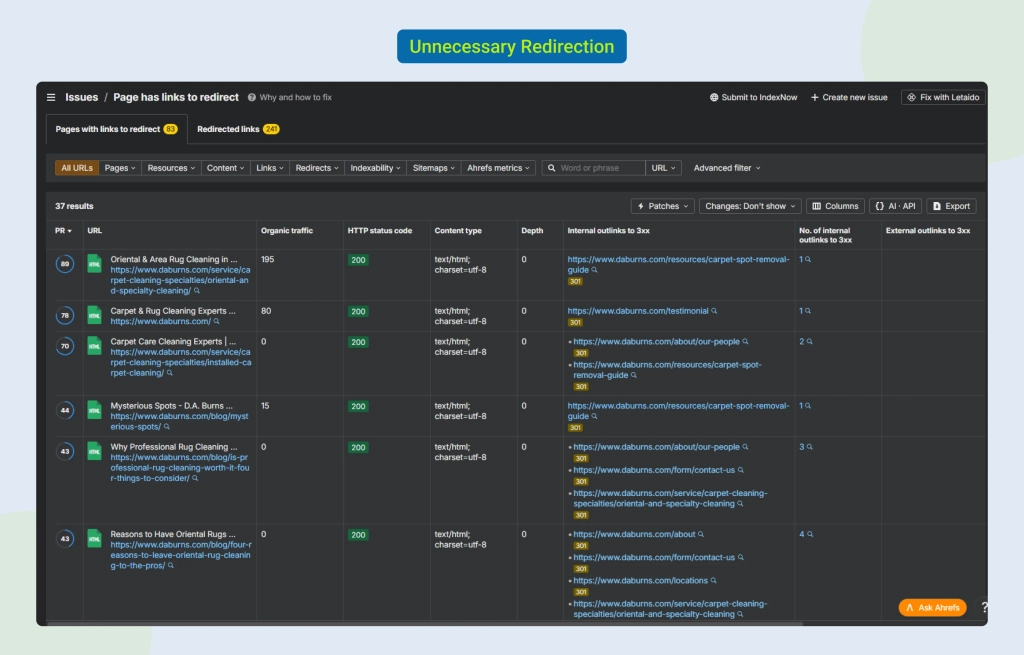1024x655 pixels.
Task: Click the HTML file icon for Reasons to Have Oriental Rugs row
Action: 95,539
